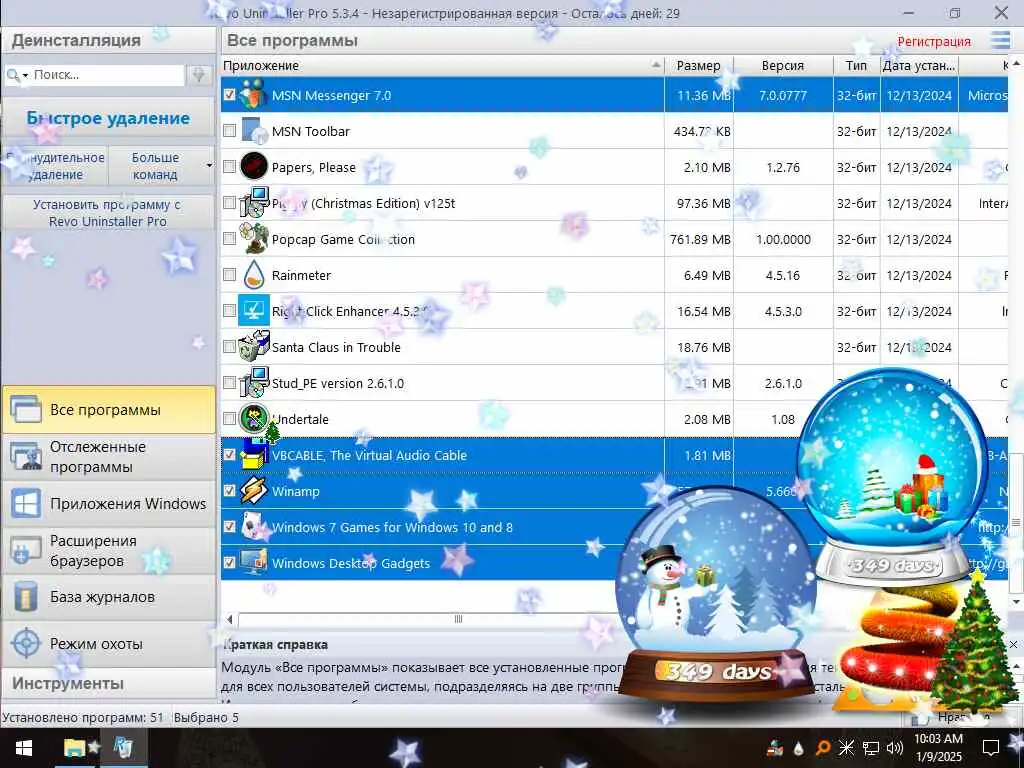Click the hamburger menu icon near Регистрация
This screenshot has width=1024, height=768.
pyautogui.click(x=1000, y=40)
